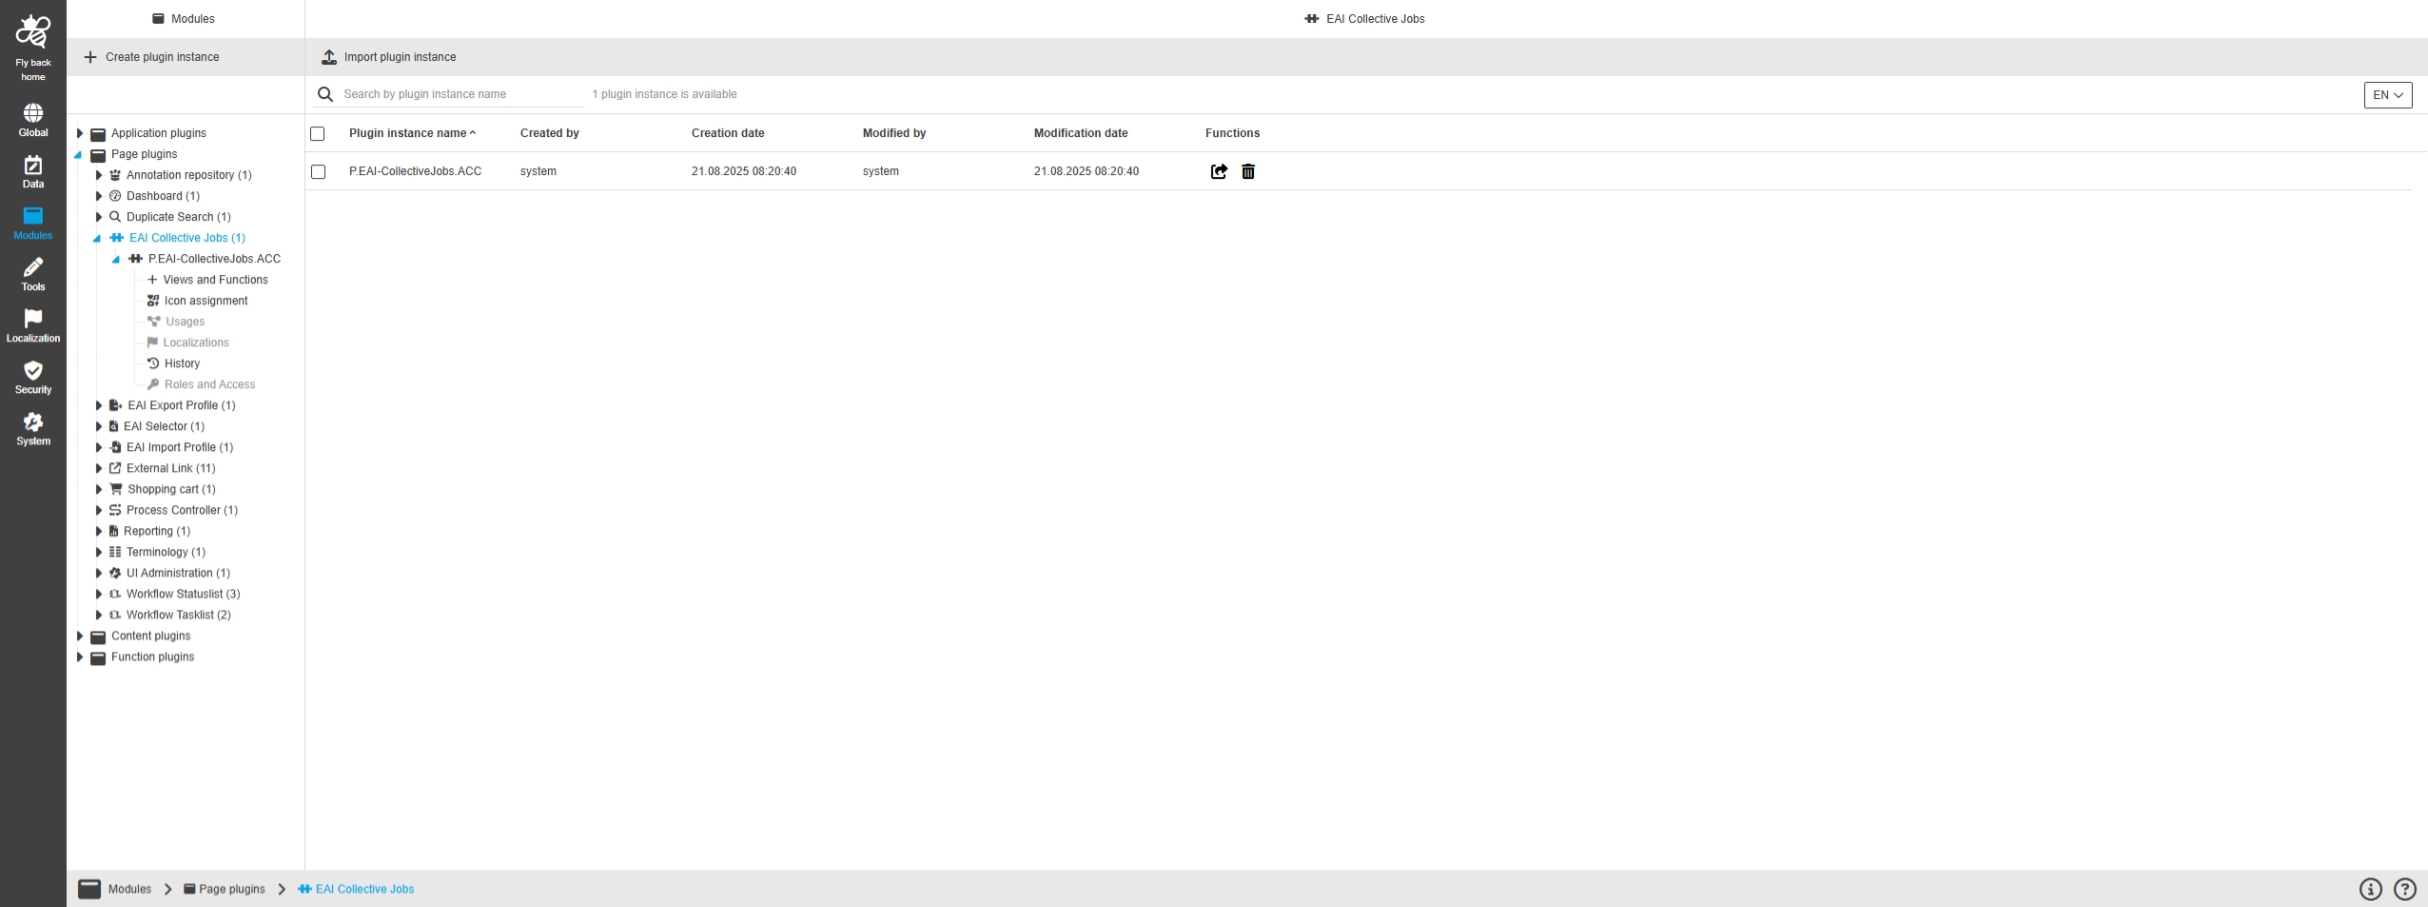Image resolution: width=2428 pixels, height=907 pixels.
Task: Select the Localizations tree item
Action: [x=196, y=343]
